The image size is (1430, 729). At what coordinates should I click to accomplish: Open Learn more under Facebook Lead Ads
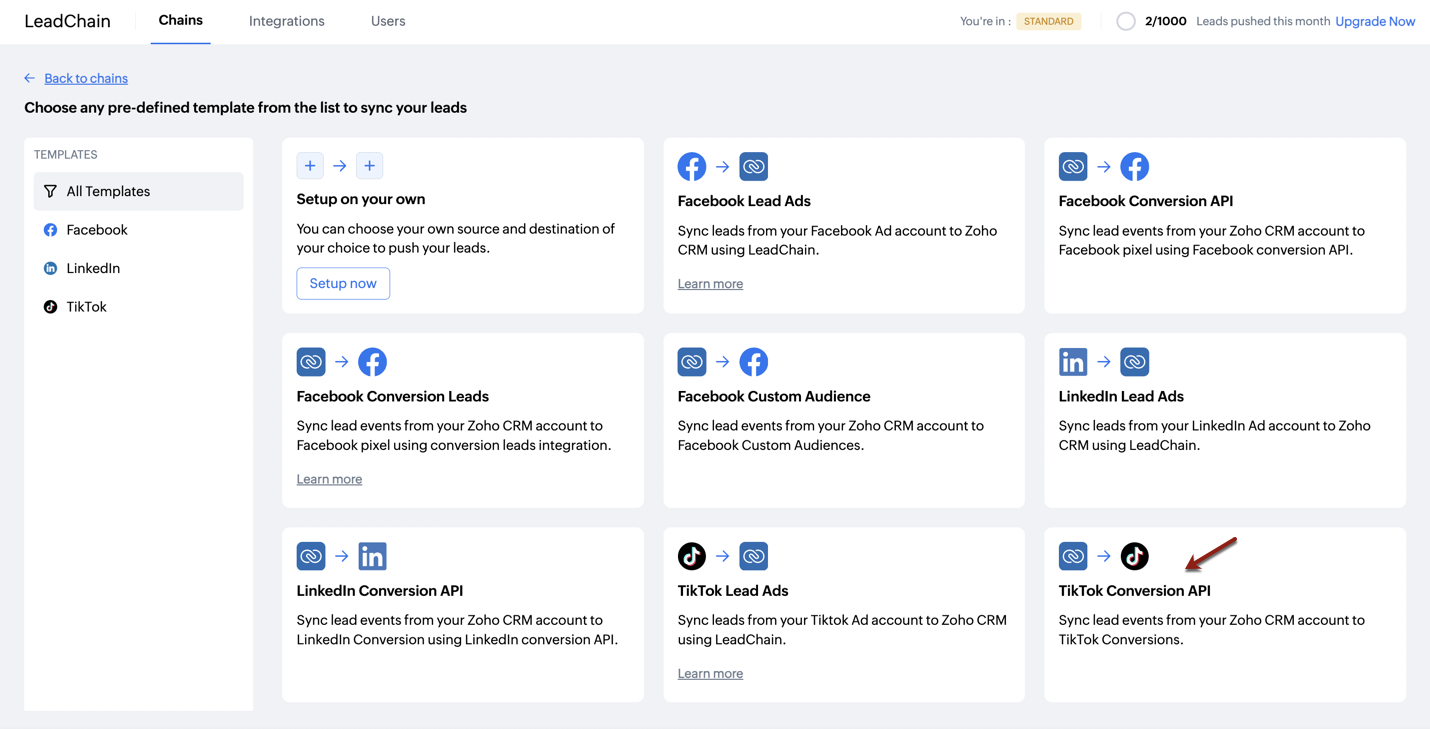(710, 284)
